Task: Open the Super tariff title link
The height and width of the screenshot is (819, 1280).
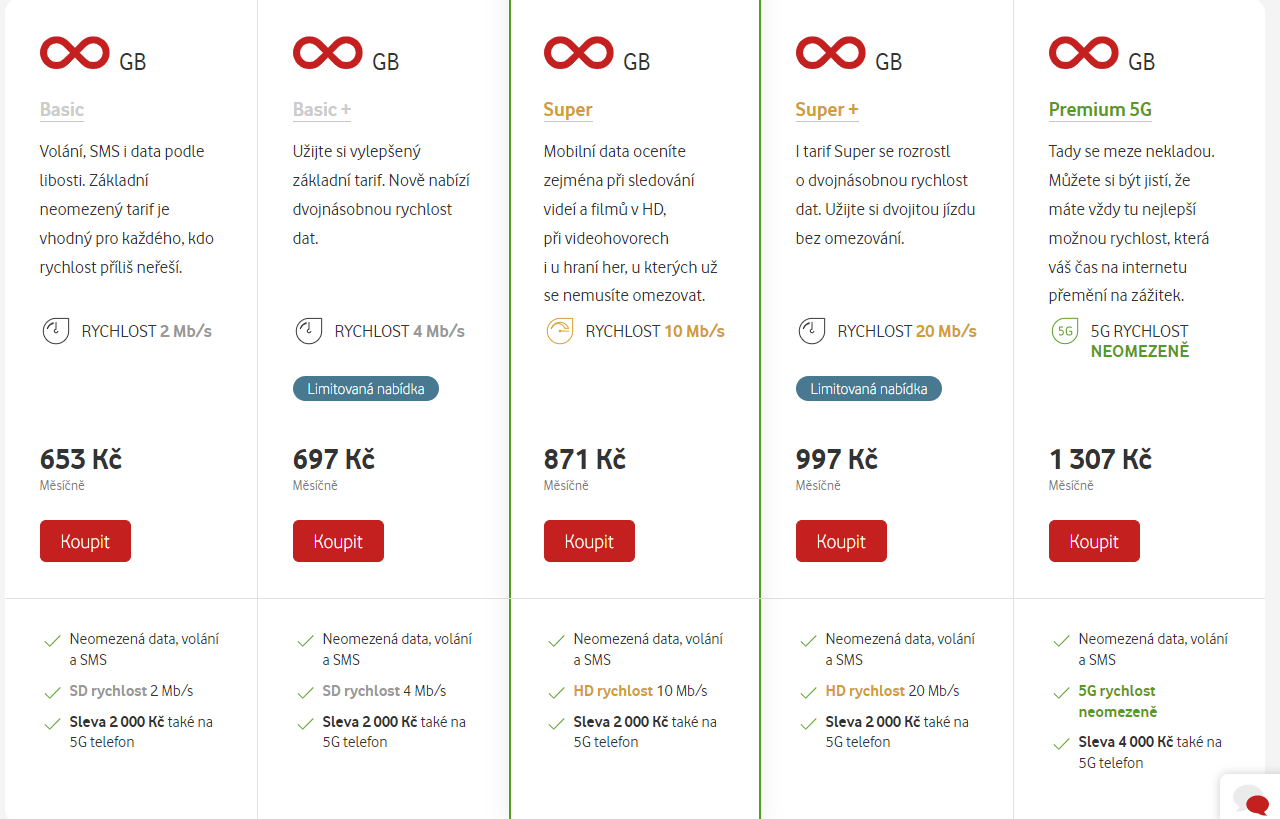Action: tap(568, 110)
